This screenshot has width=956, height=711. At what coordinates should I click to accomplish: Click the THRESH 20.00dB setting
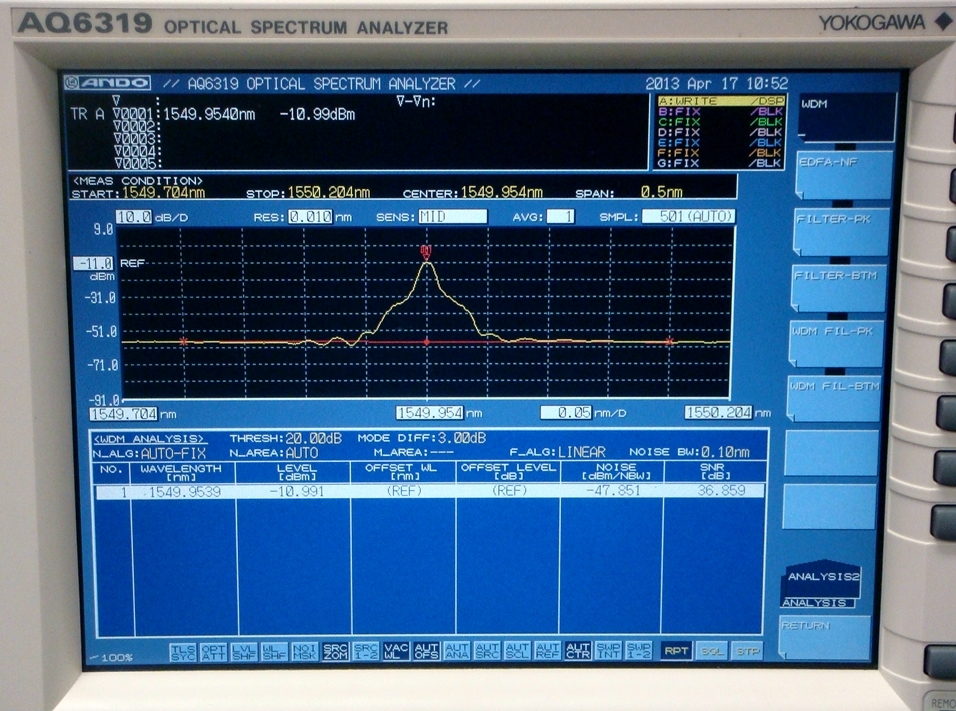click(285, 438)
